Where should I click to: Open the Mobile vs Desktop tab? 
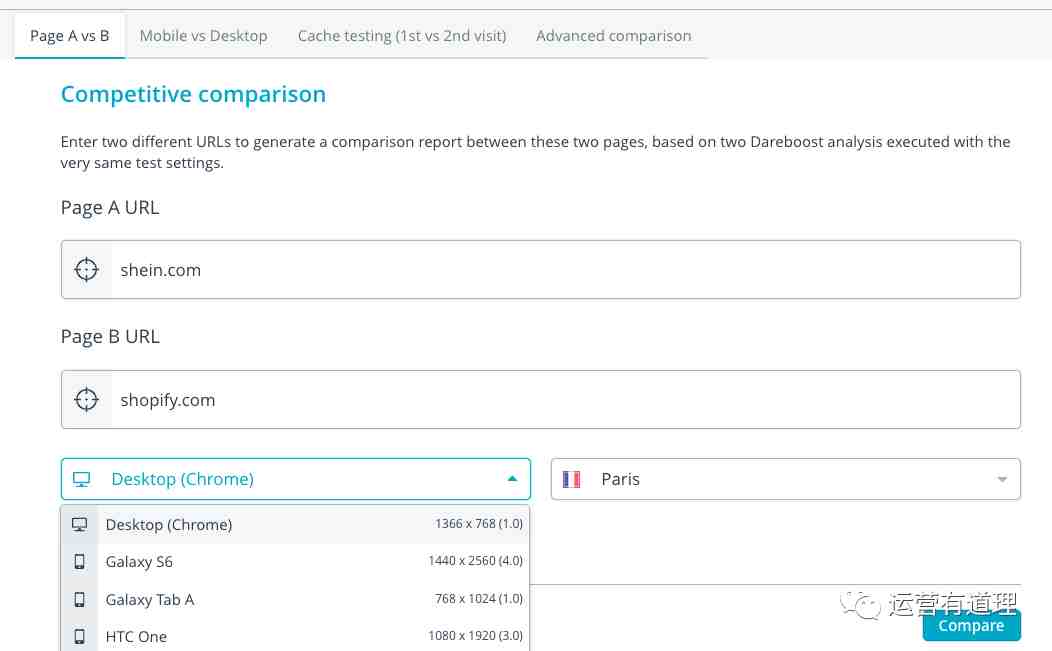(203, 36)
